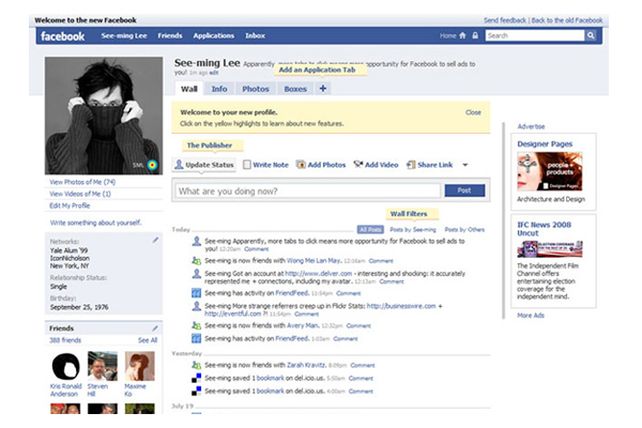Click friend icon beside Wong Mei Lan May story
This screenshot has height=428, width=642.
click(x=197, y=260)
